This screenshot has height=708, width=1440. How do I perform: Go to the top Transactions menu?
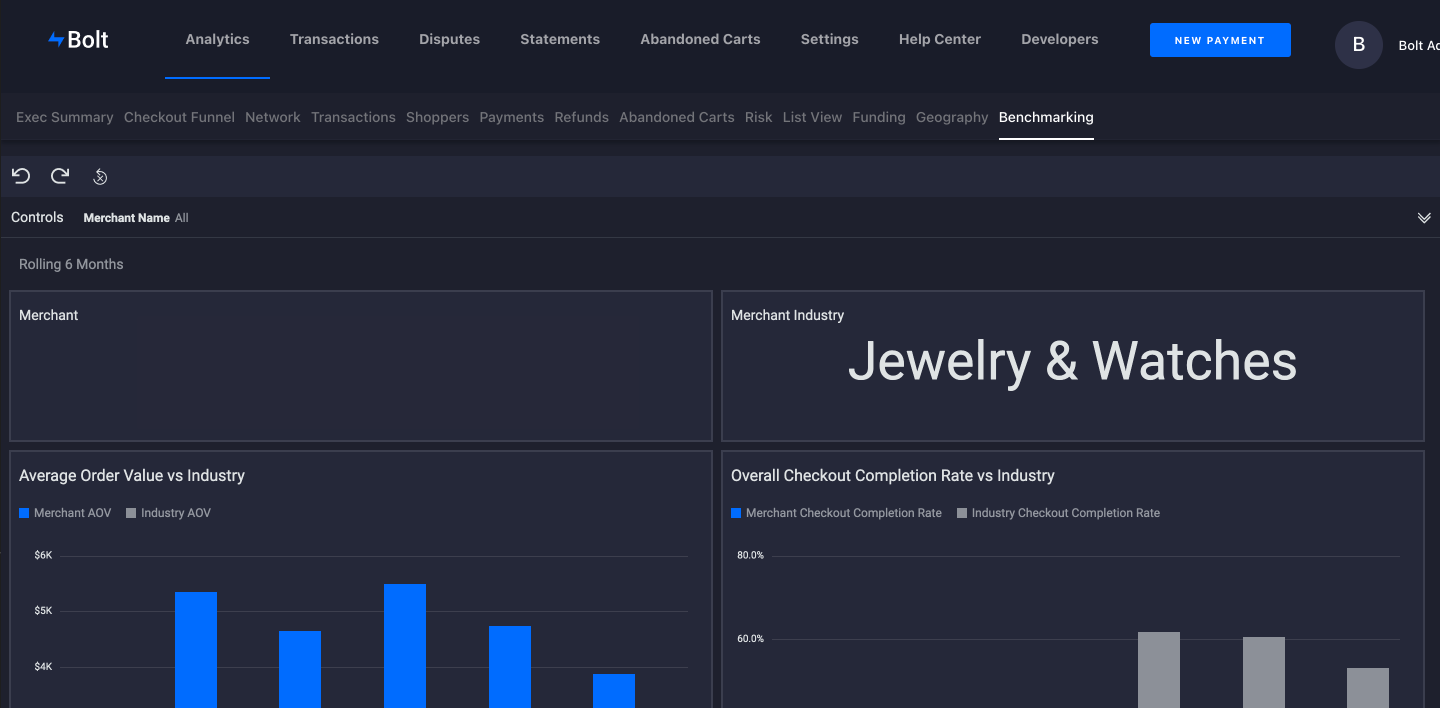pos(334,39)
